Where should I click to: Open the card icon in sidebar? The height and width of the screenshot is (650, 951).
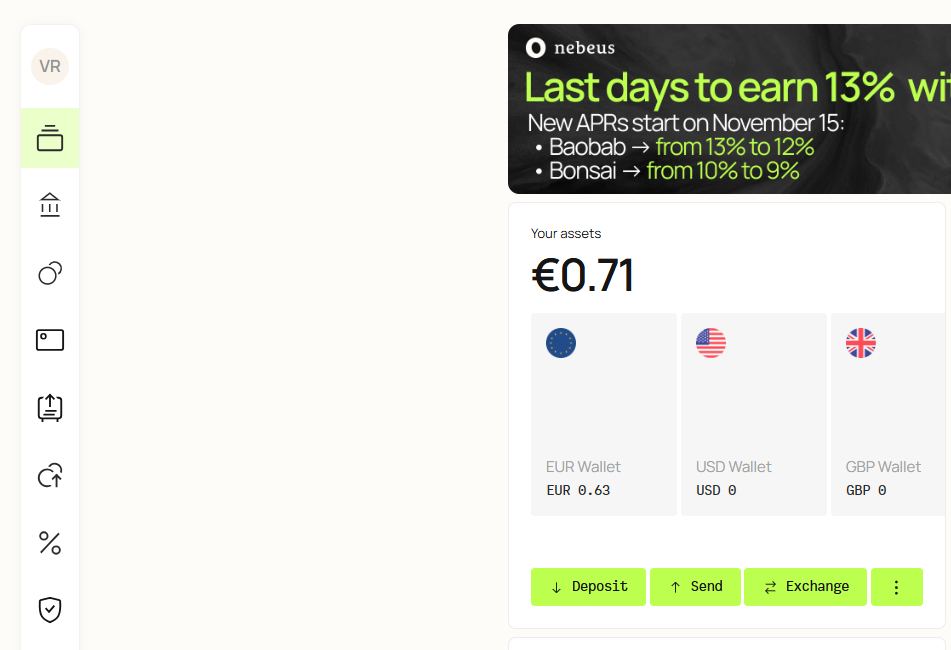pos(50,340)
